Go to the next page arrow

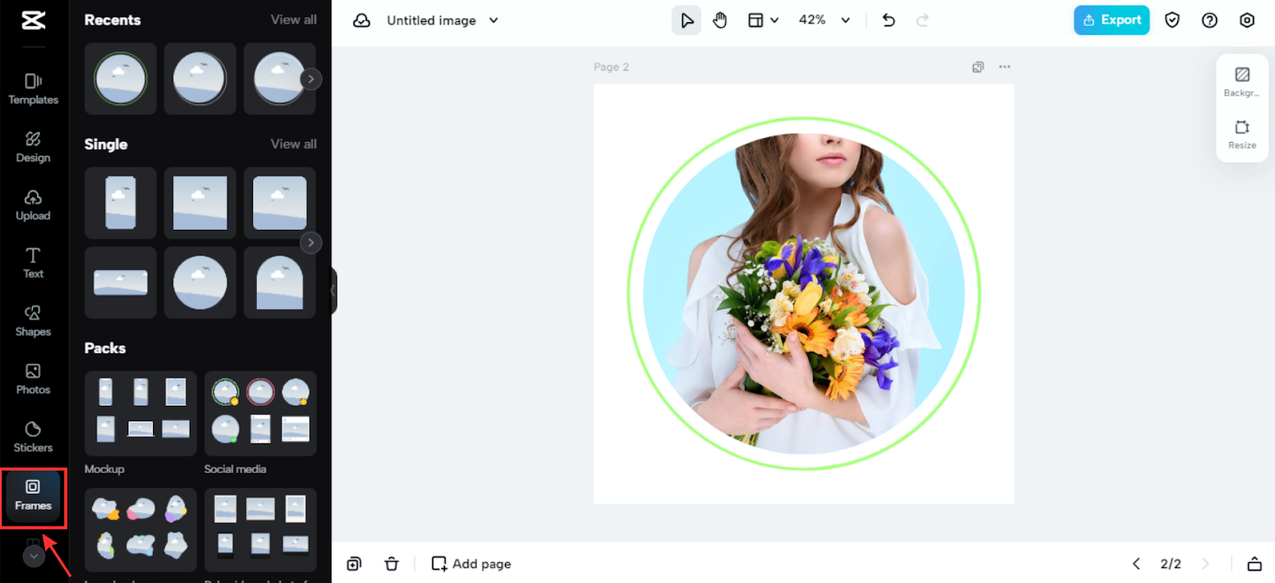click(1205, 564)
